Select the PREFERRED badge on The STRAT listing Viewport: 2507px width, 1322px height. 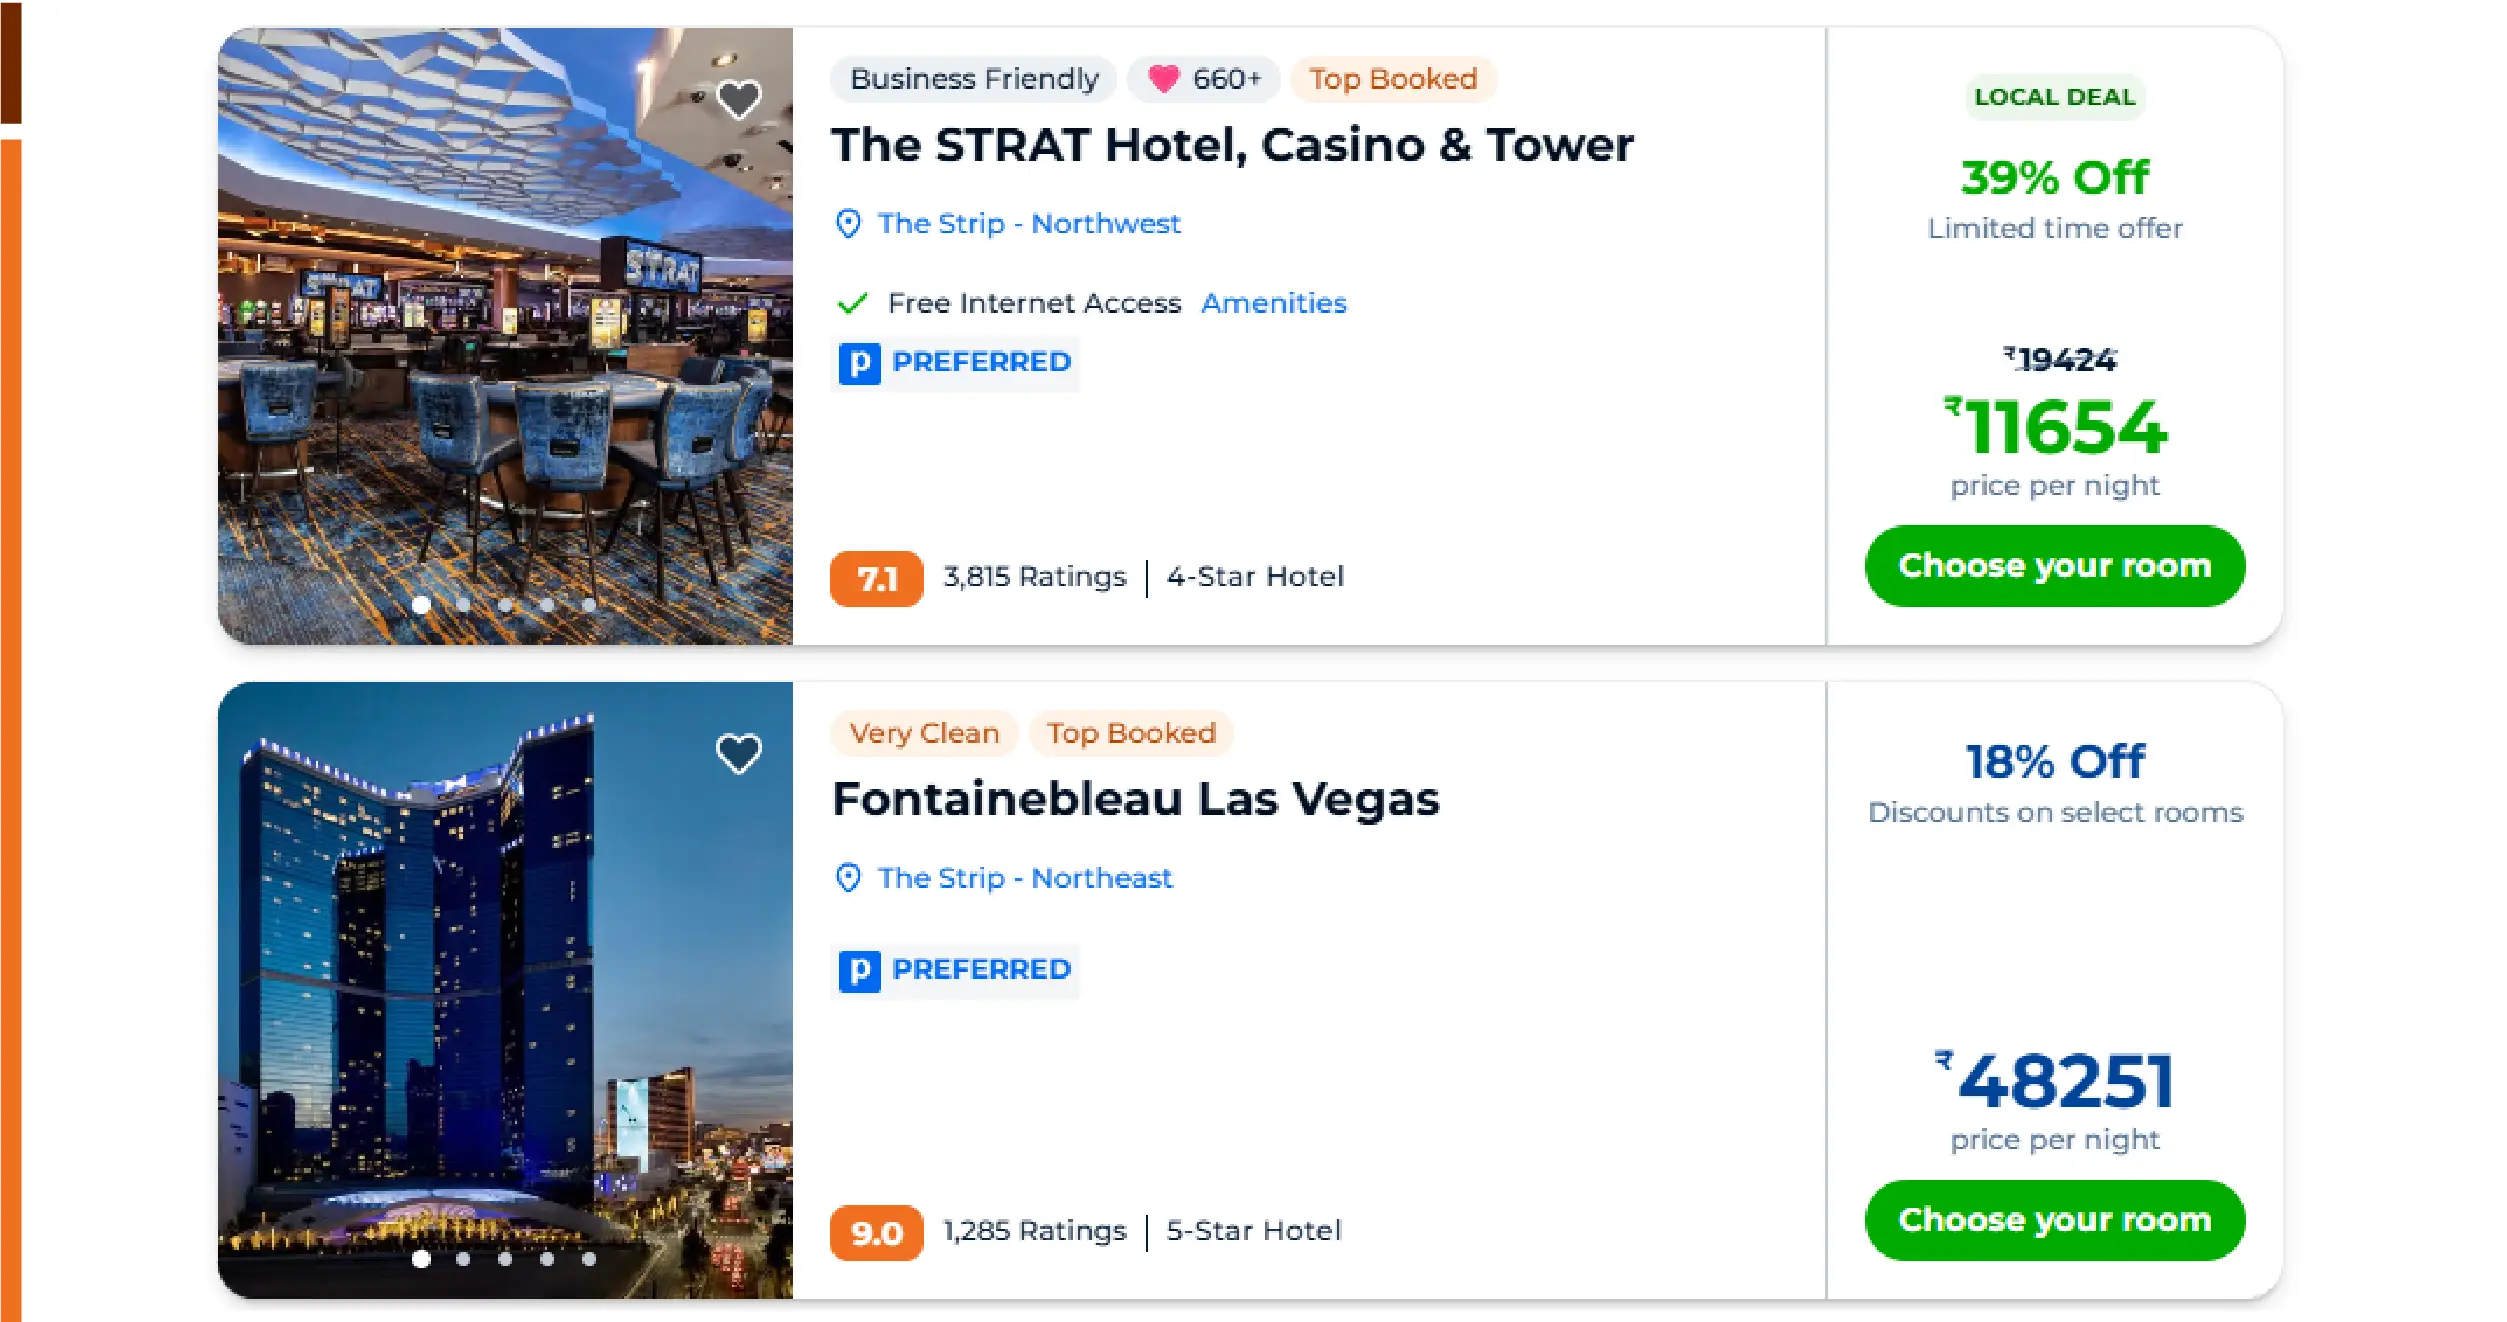[954, 362]
